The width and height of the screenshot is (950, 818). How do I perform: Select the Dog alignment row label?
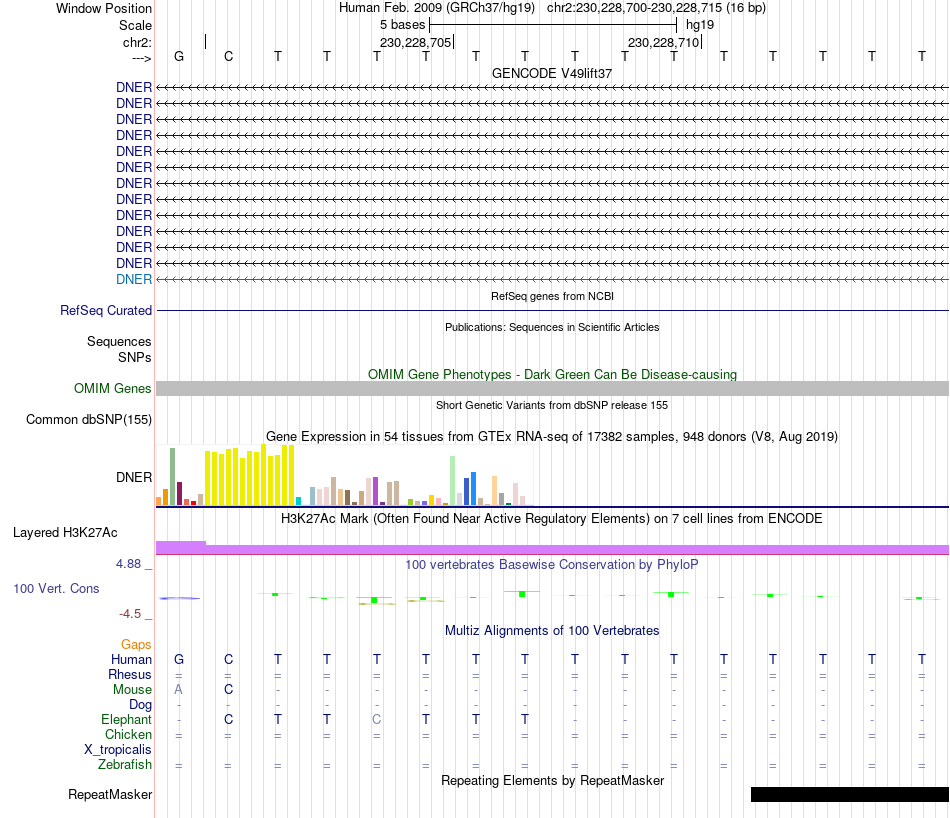click(x=140, y=705)
